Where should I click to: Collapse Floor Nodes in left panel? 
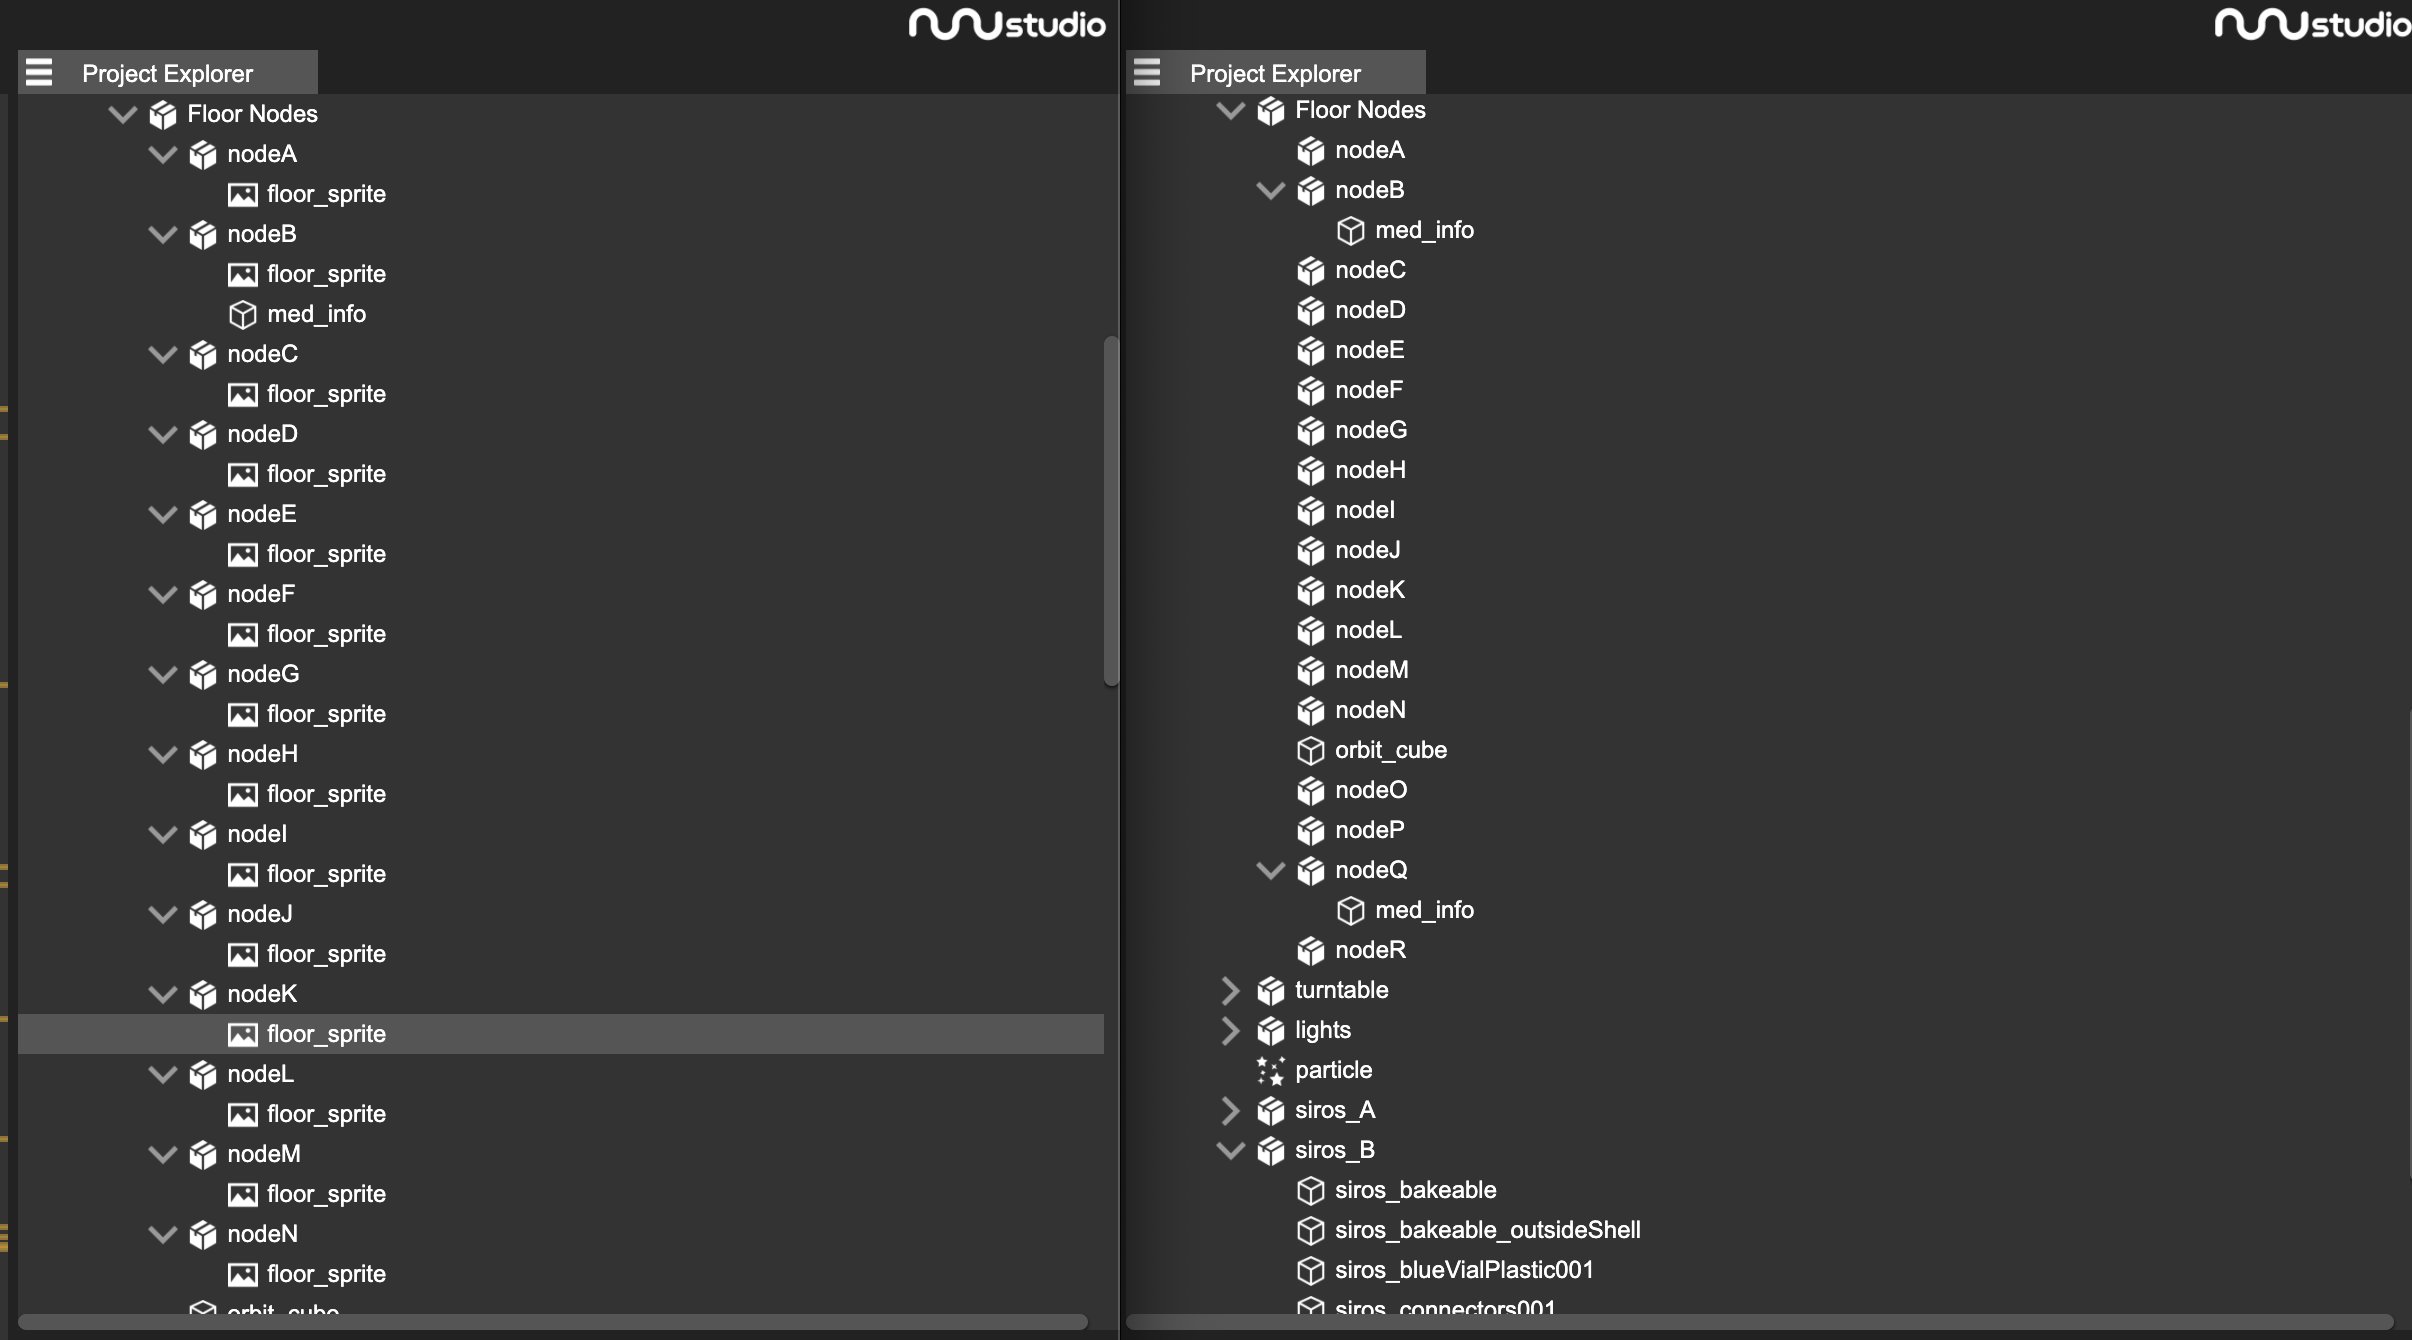[122, 115]
